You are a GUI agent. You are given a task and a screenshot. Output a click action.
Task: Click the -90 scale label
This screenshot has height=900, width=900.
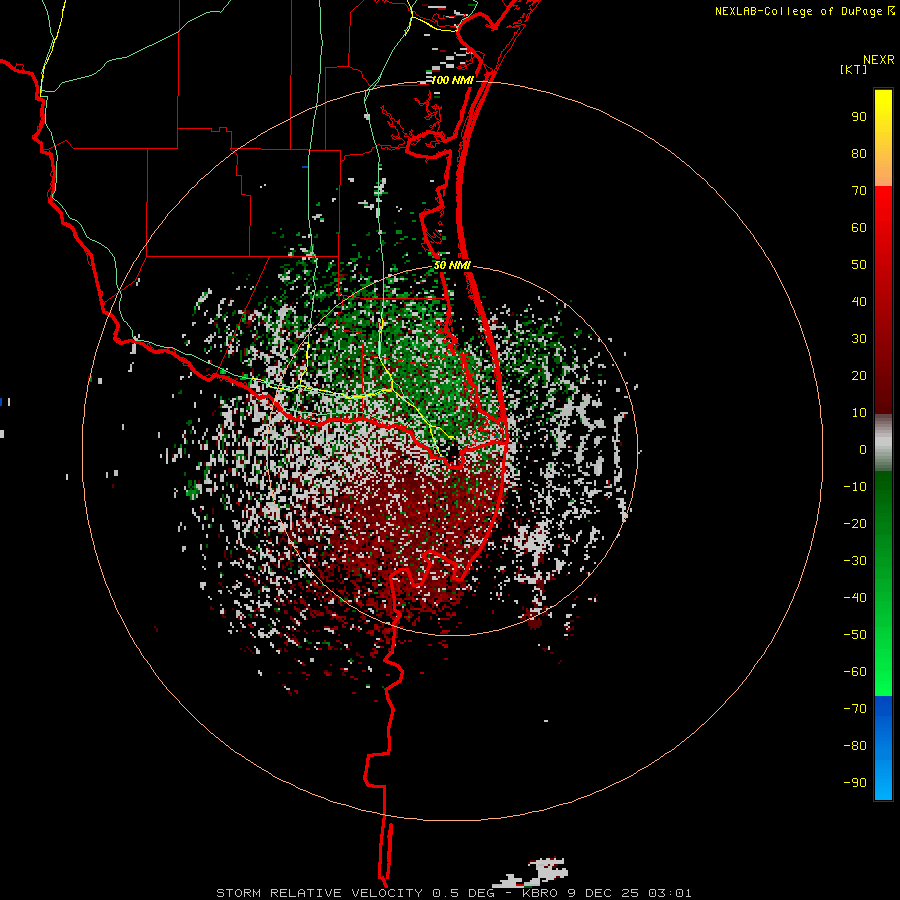point(855,783)
